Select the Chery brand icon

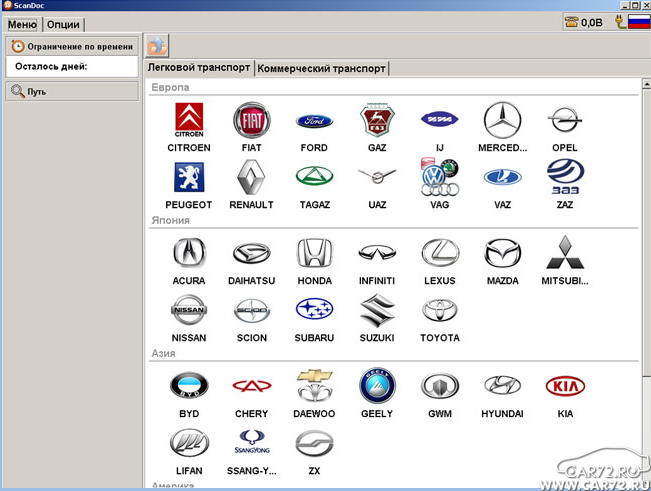[x=252, y=386]
